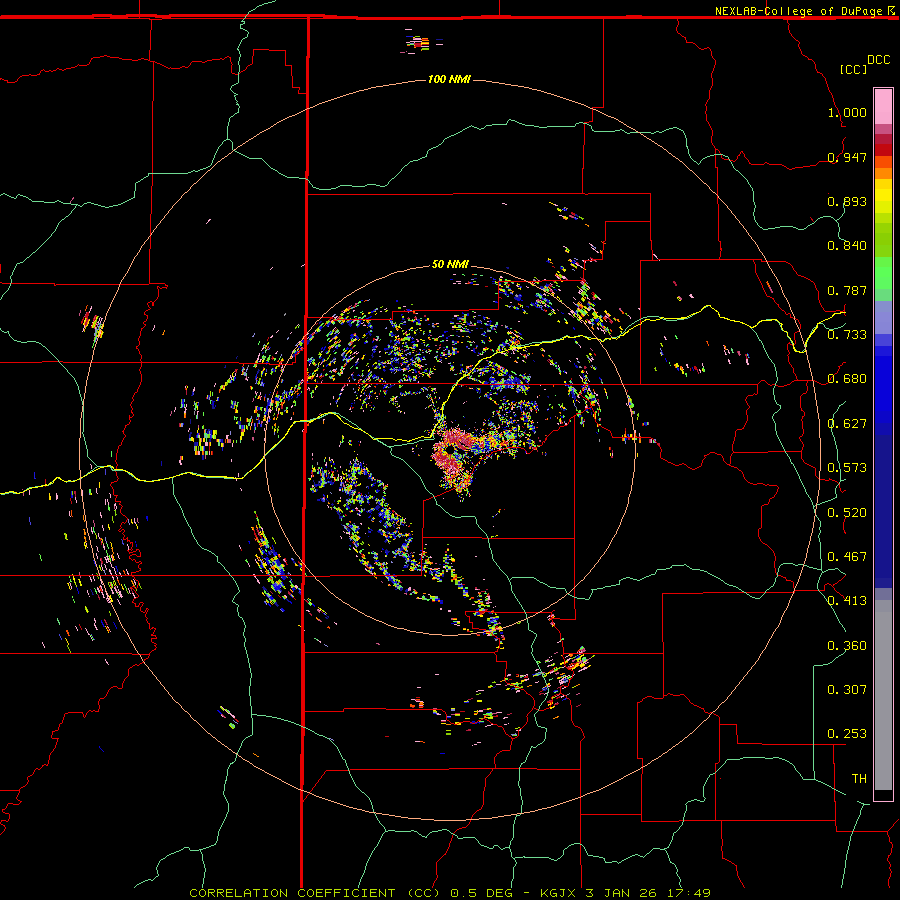Select the 0.627 legend value
The height and width of the screenshot is (900, 900).
point(847,424)
